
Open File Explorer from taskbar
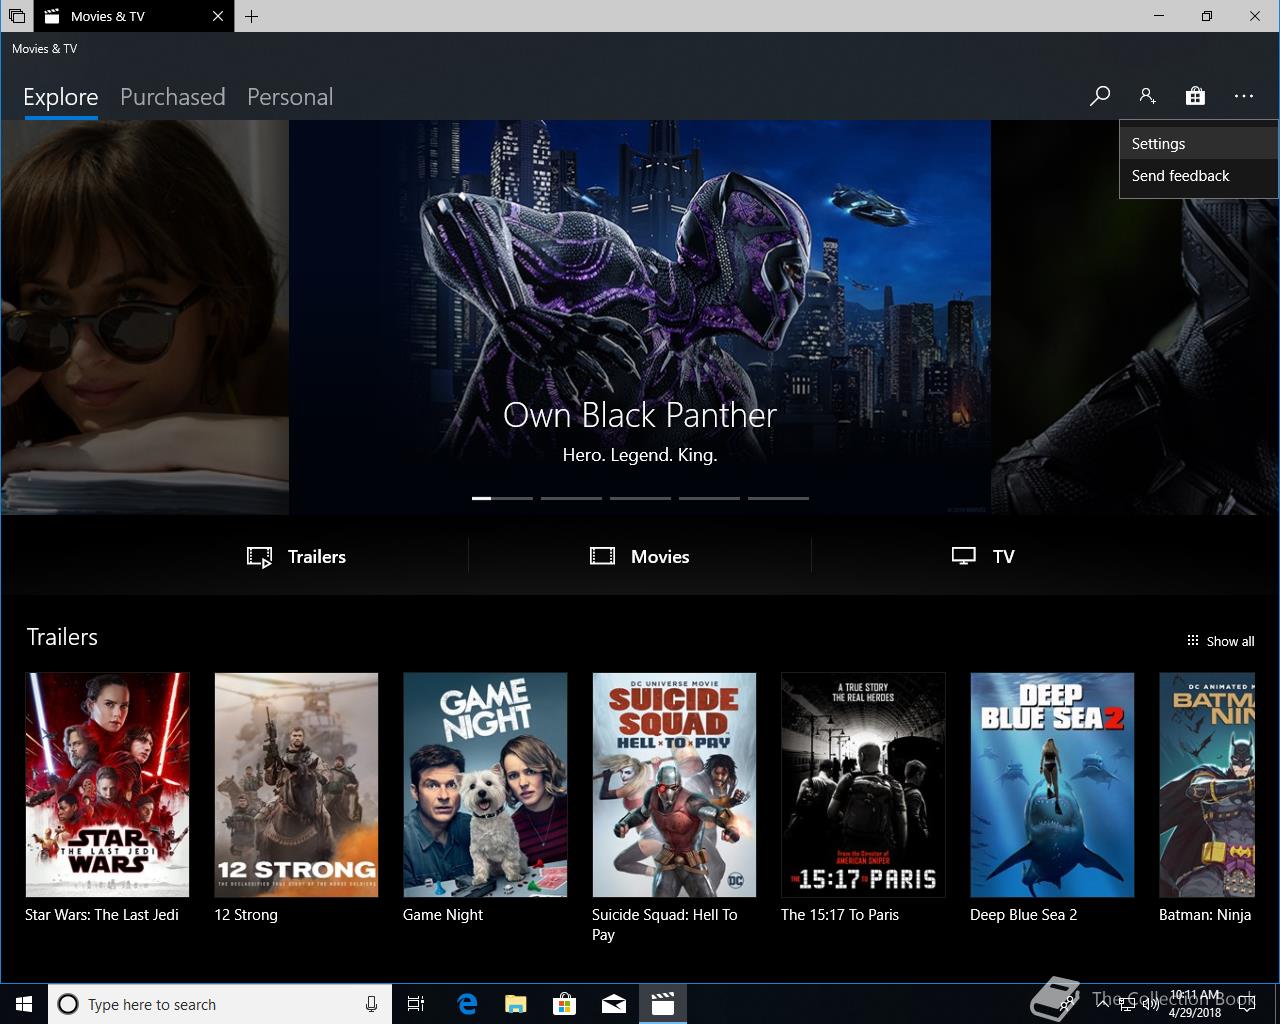tap(516, 1004)
